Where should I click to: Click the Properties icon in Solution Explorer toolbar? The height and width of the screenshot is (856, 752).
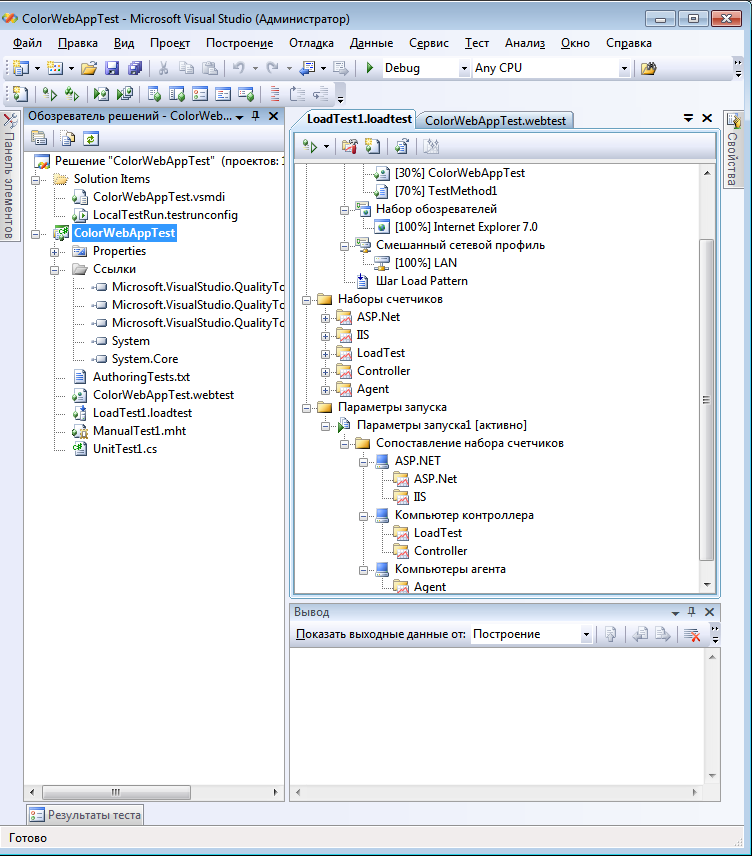click(39, 139)
